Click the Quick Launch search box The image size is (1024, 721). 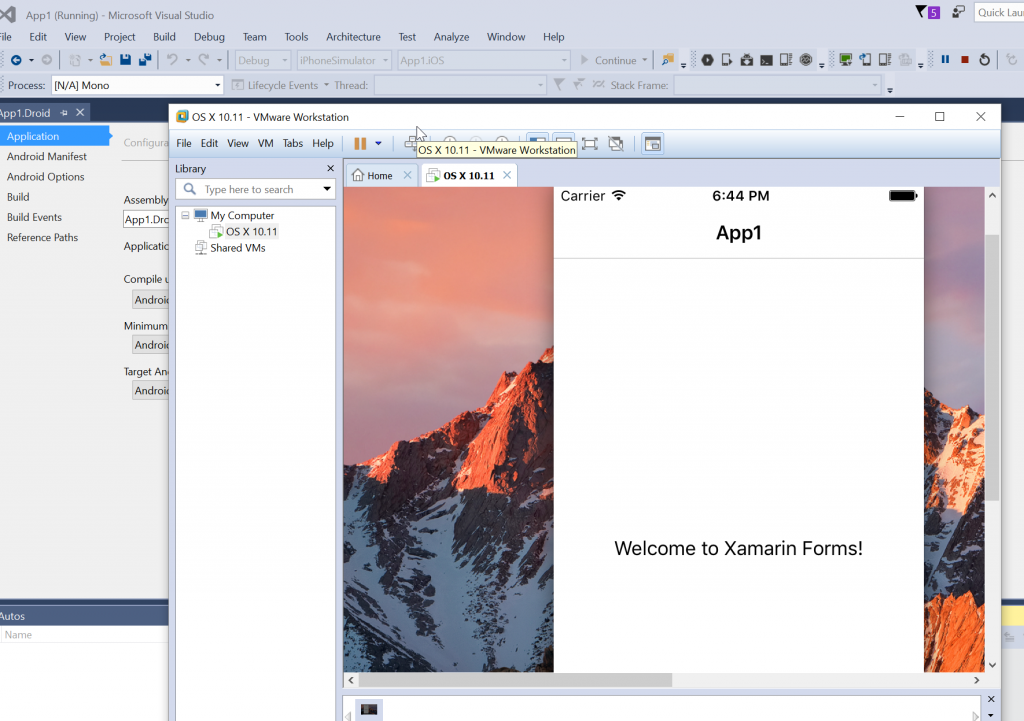[999, 12]
